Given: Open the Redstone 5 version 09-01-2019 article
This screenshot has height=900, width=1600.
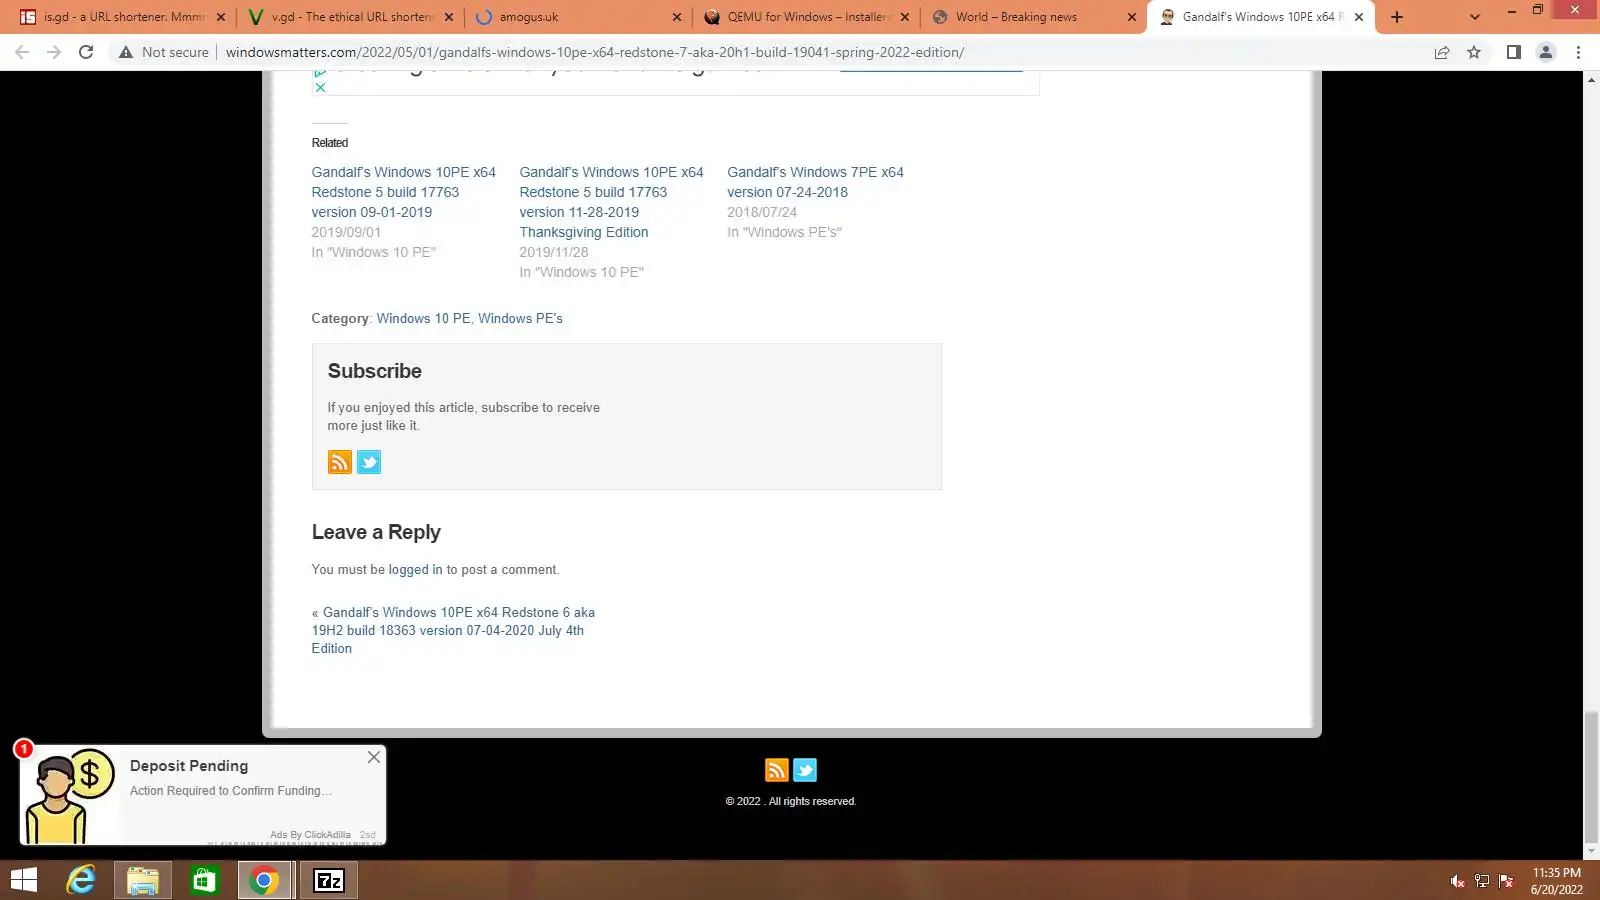Looking at the screenshot, I should (x=403, y=192).
